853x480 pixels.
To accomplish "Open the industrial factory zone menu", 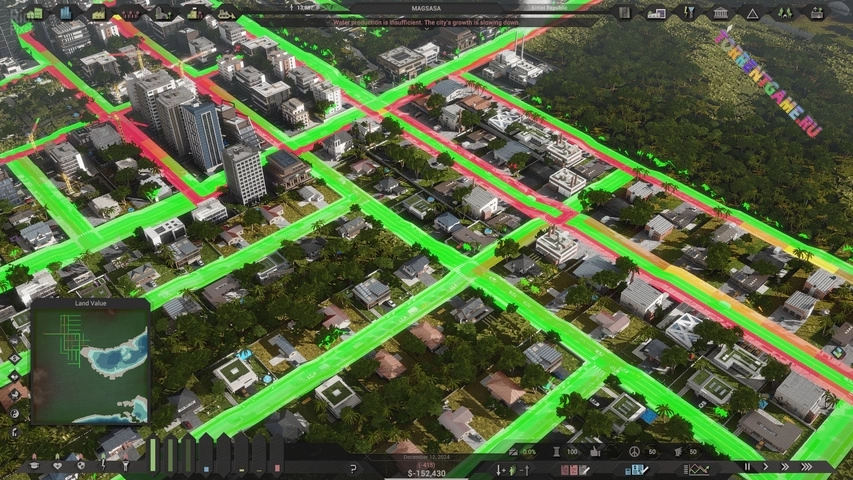I will tap(99, 13).
